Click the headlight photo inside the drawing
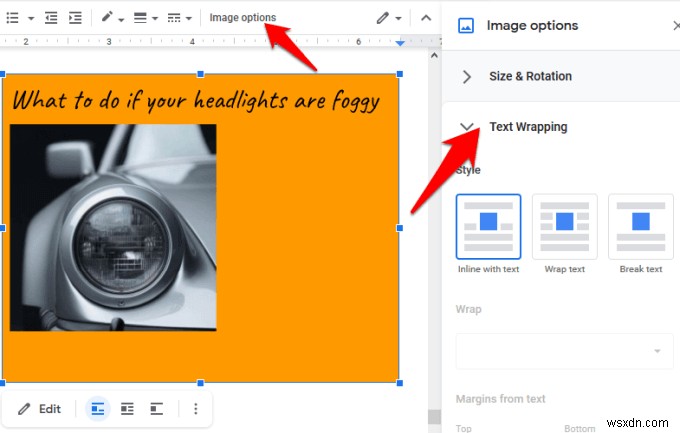 click(x=113, y=227)
